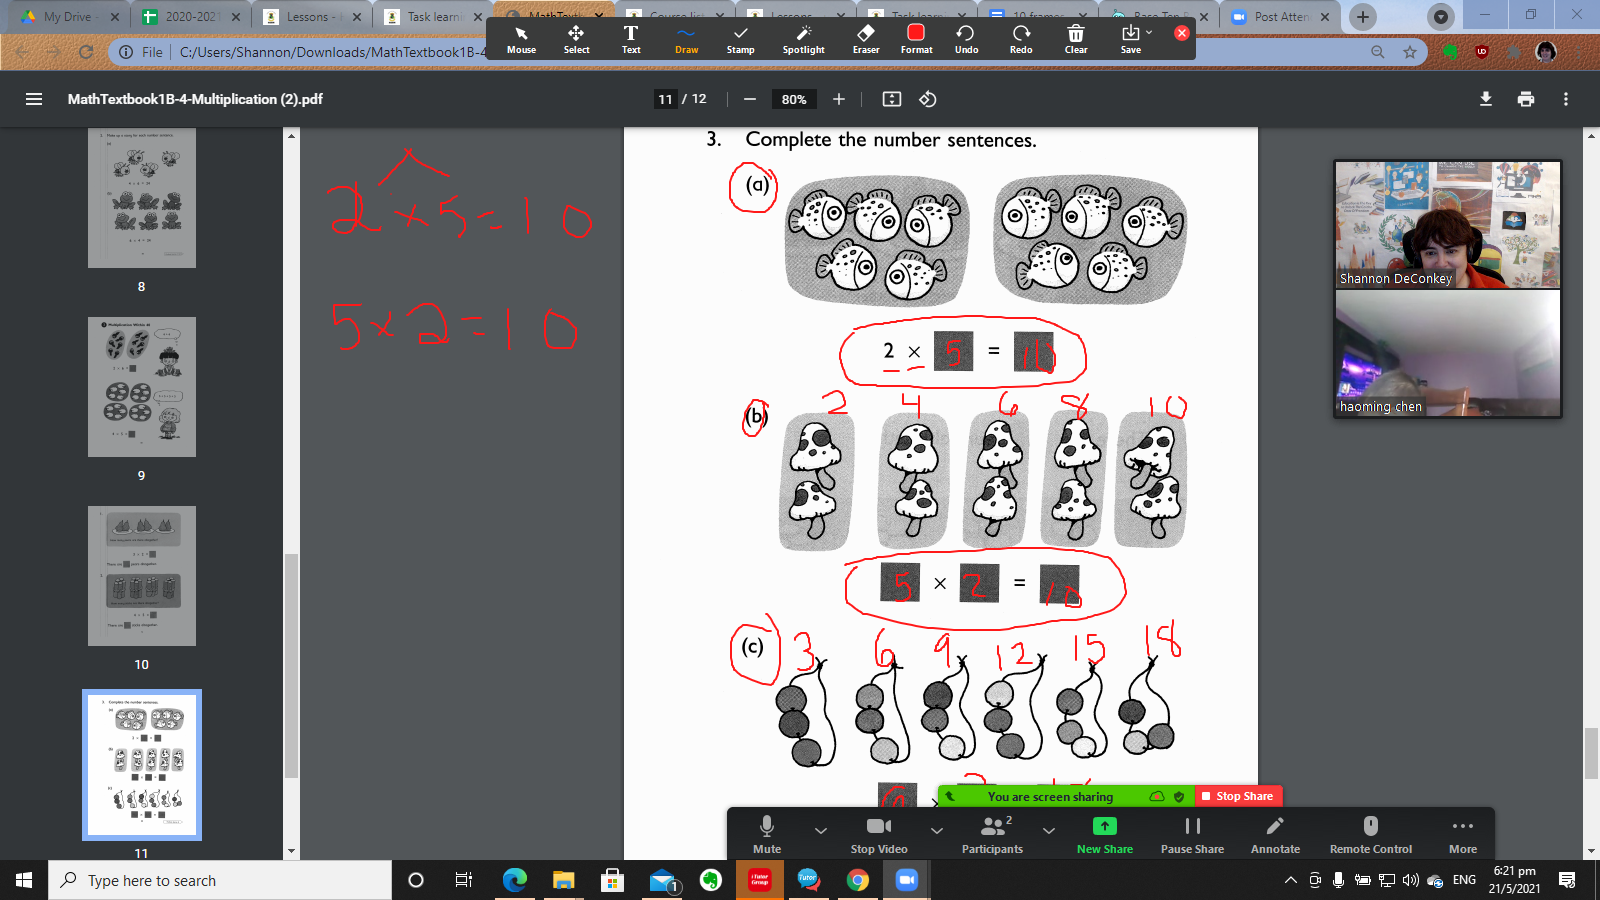Viewport: 1600px width, 900px height.
Task: Open the notifications action center
Action: [x=1567, y=880]
